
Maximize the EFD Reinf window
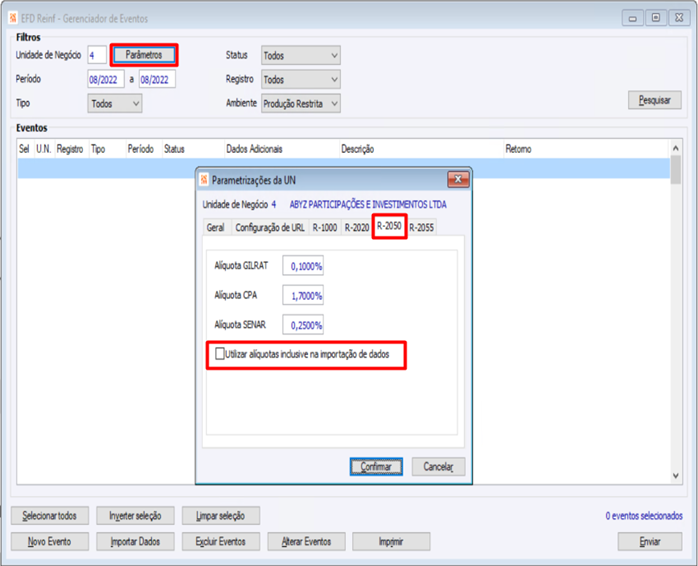point(656,18)
